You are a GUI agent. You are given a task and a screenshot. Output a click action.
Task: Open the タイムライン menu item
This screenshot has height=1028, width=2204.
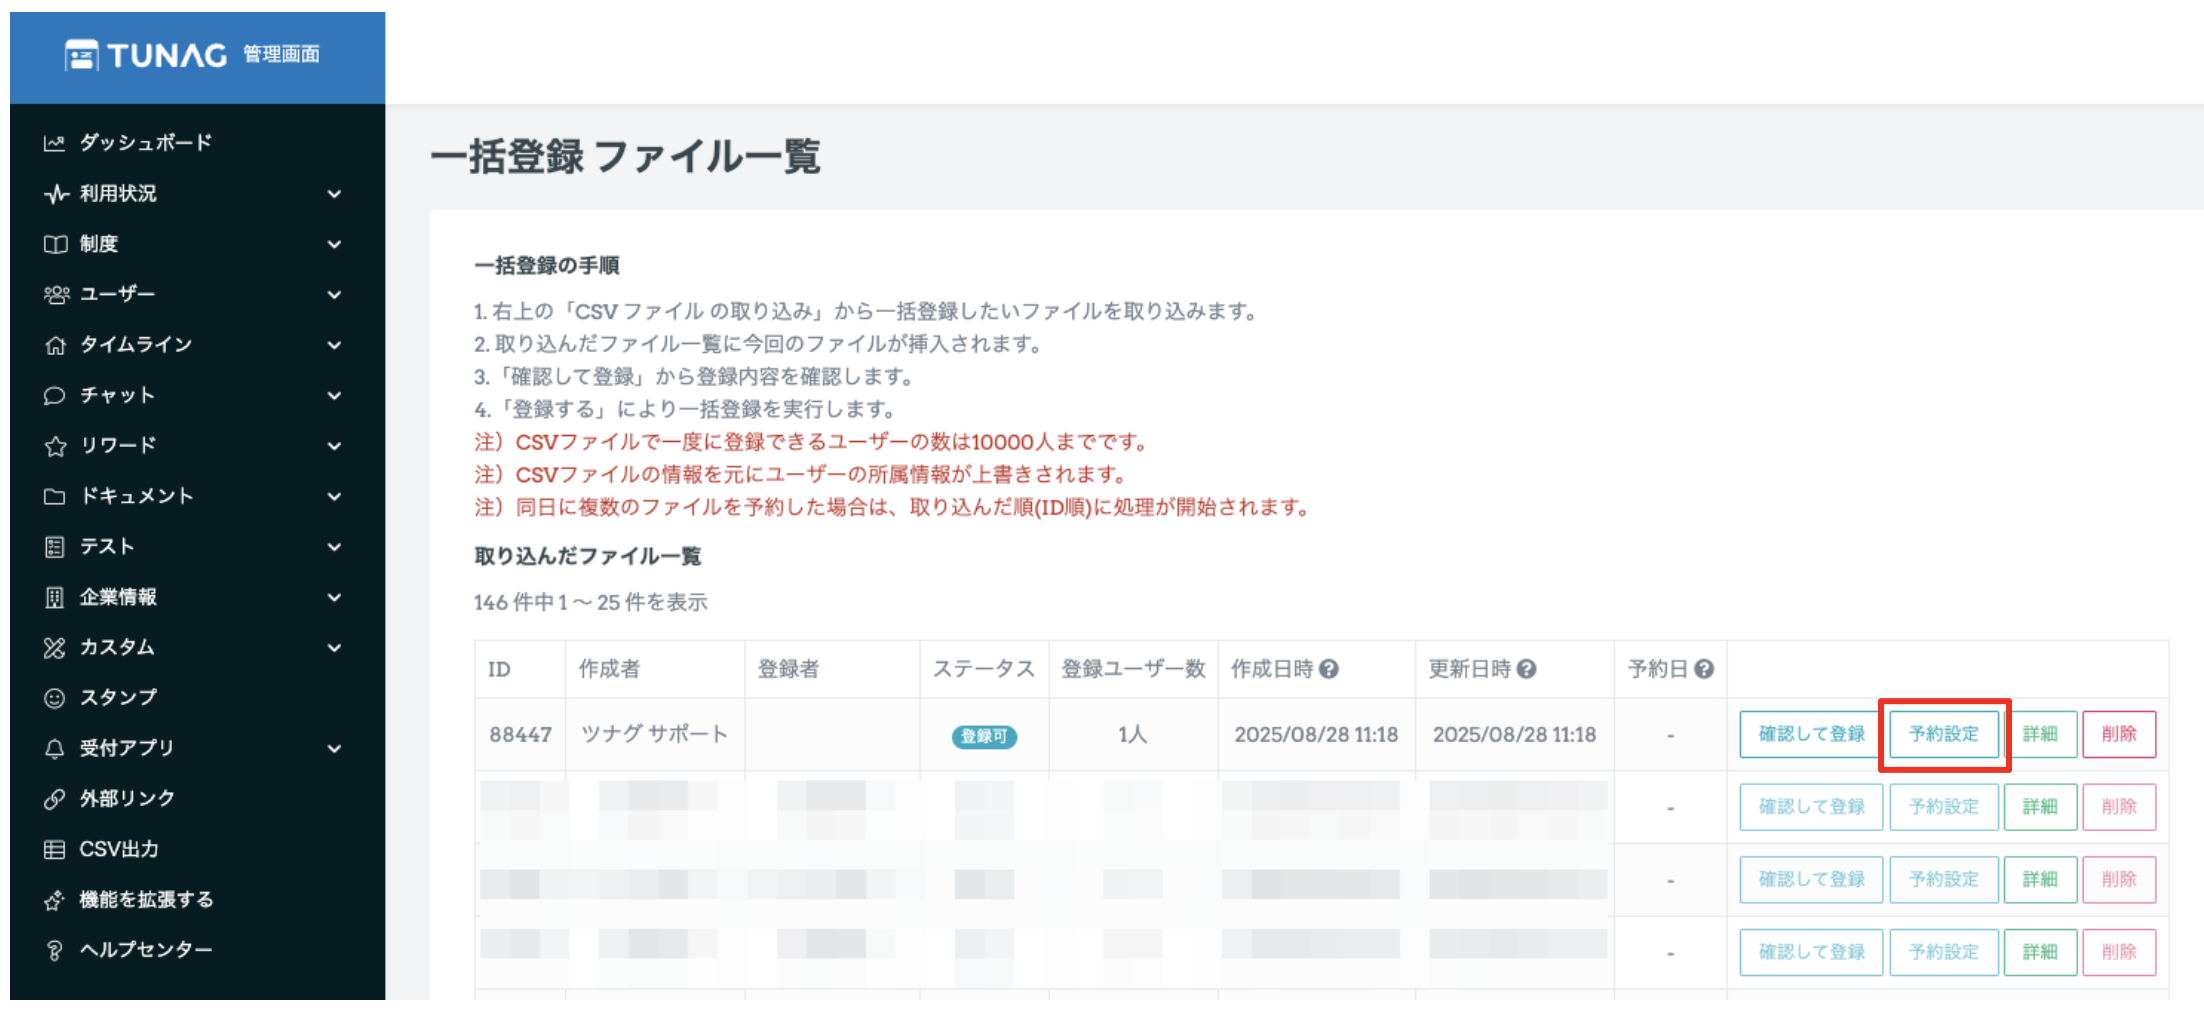click(x=136, y=345)
